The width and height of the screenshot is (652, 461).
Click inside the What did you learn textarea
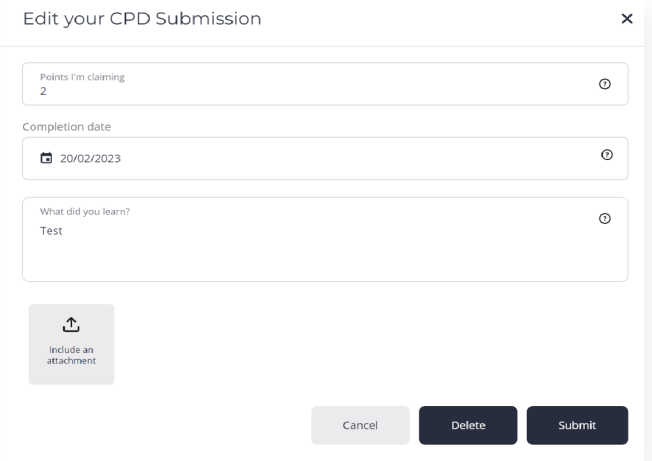click(x=325, y=239)
